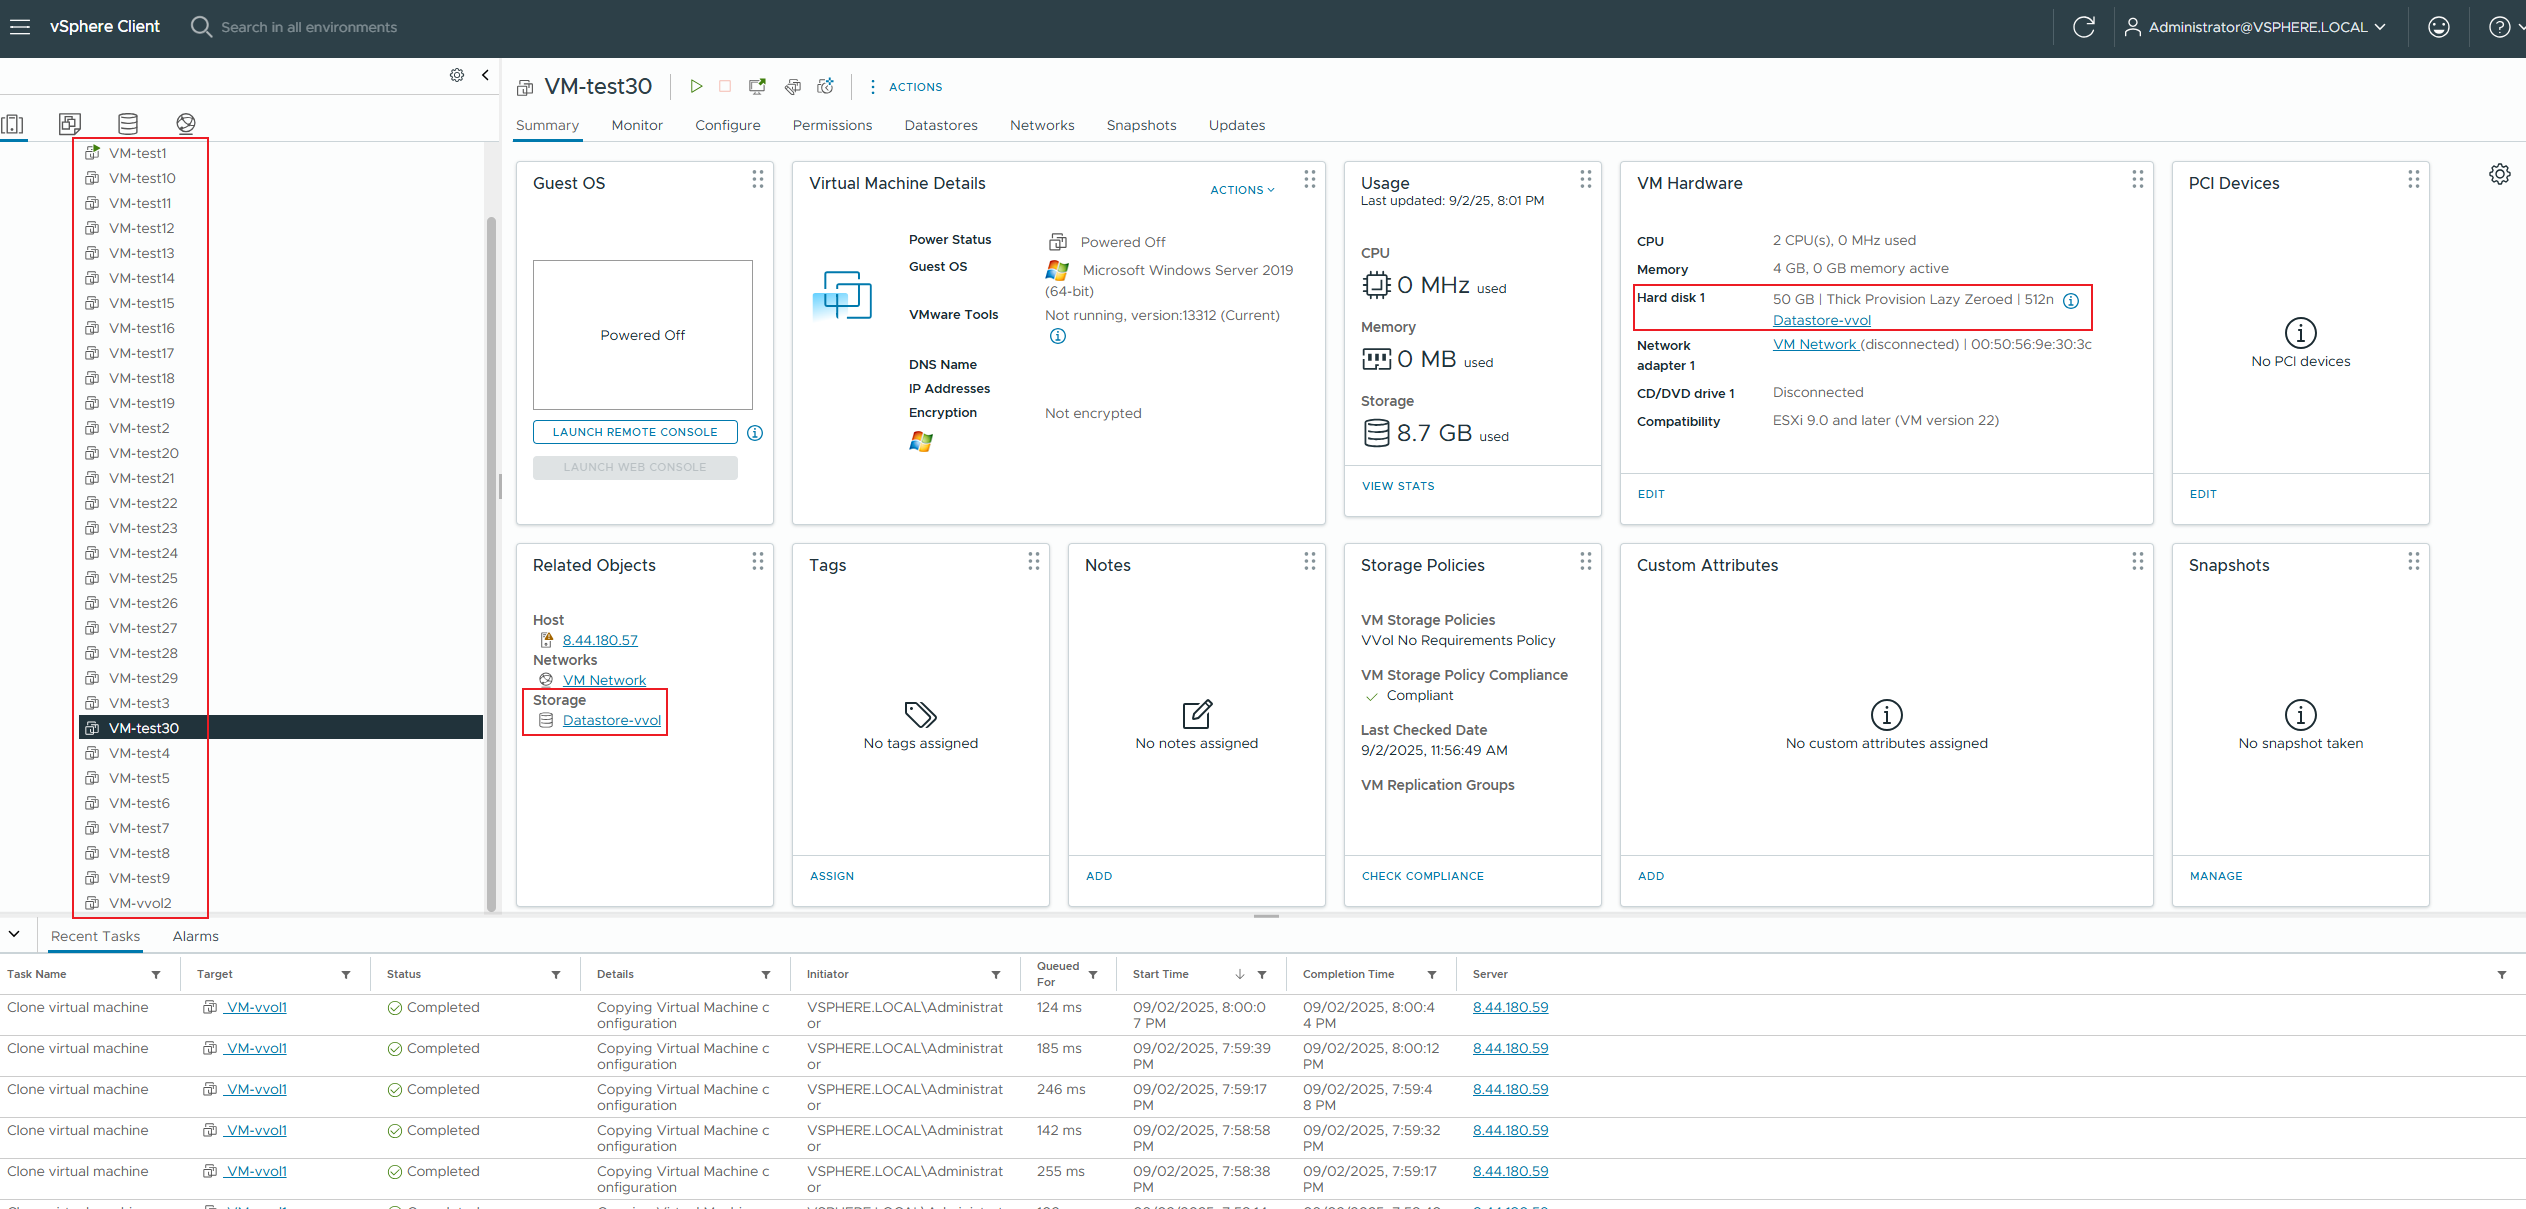Launch console using the monitor icon
Viewport: 2526px width, 1209px height.
757,87
